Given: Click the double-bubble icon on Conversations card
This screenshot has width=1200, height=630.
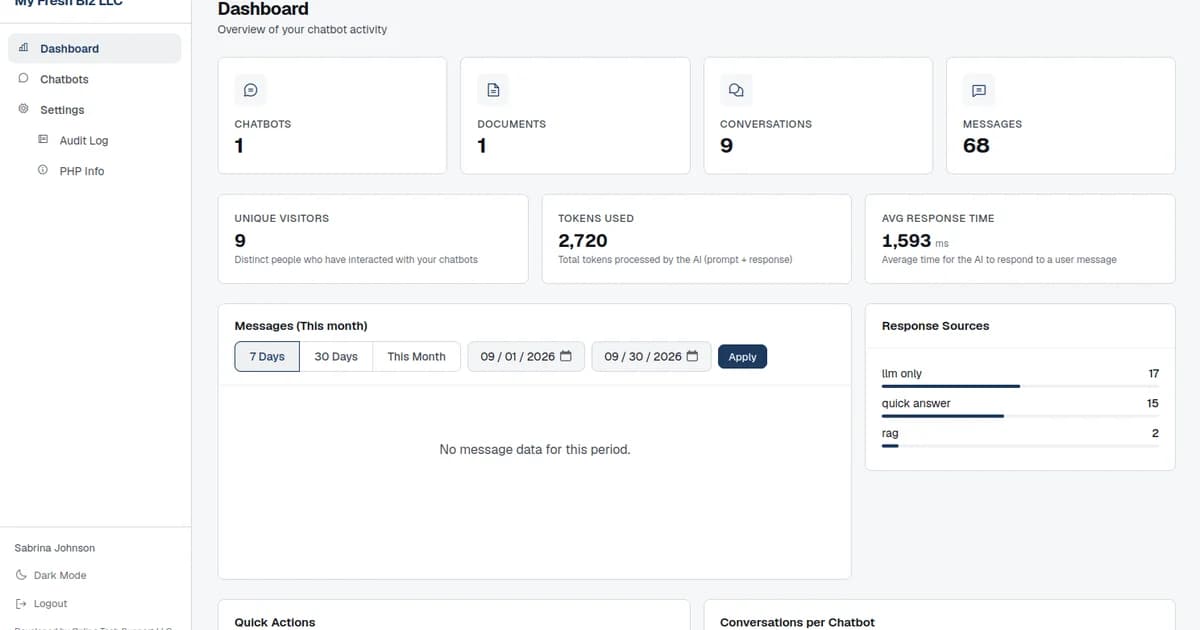Looking at the screenshot, I should coord(736,90).
